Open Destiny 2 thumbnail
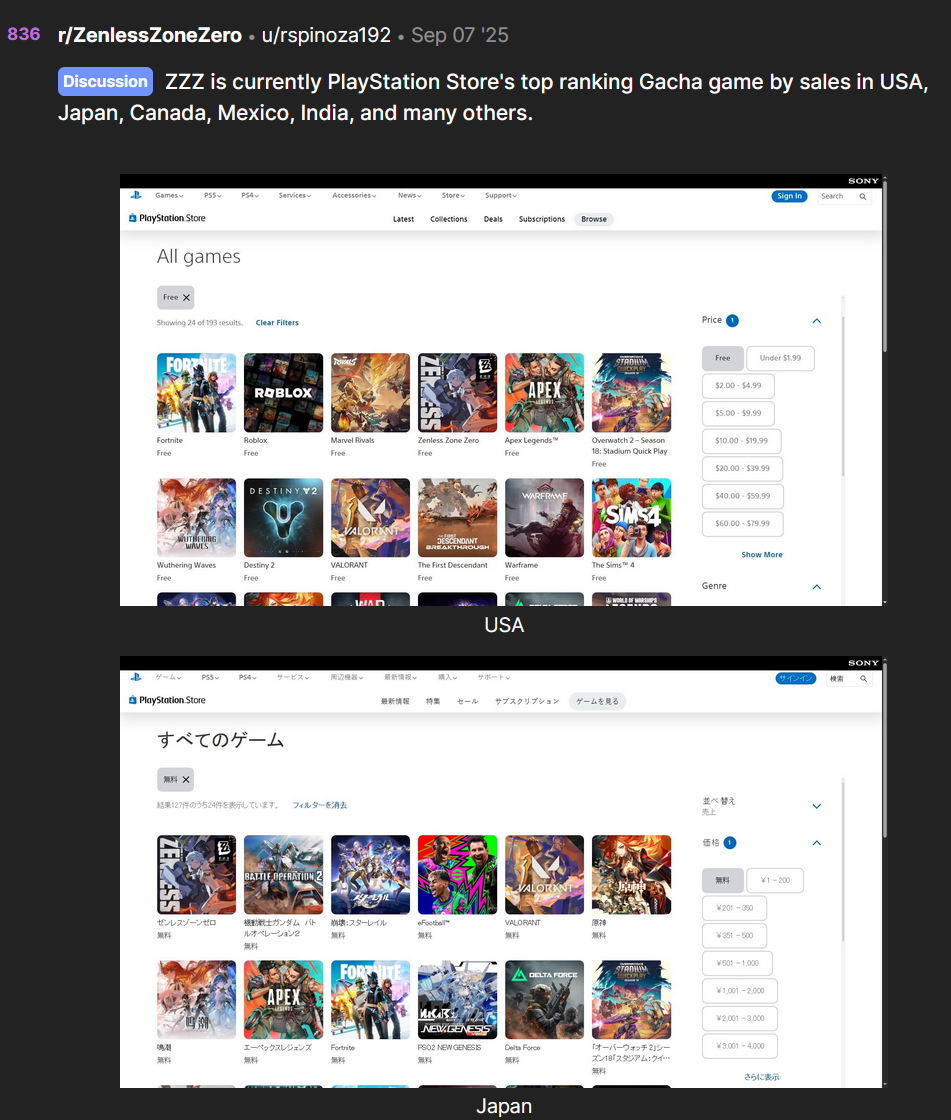The height and width of the screenshot is (1120, 951). click(x=284, y=517)
